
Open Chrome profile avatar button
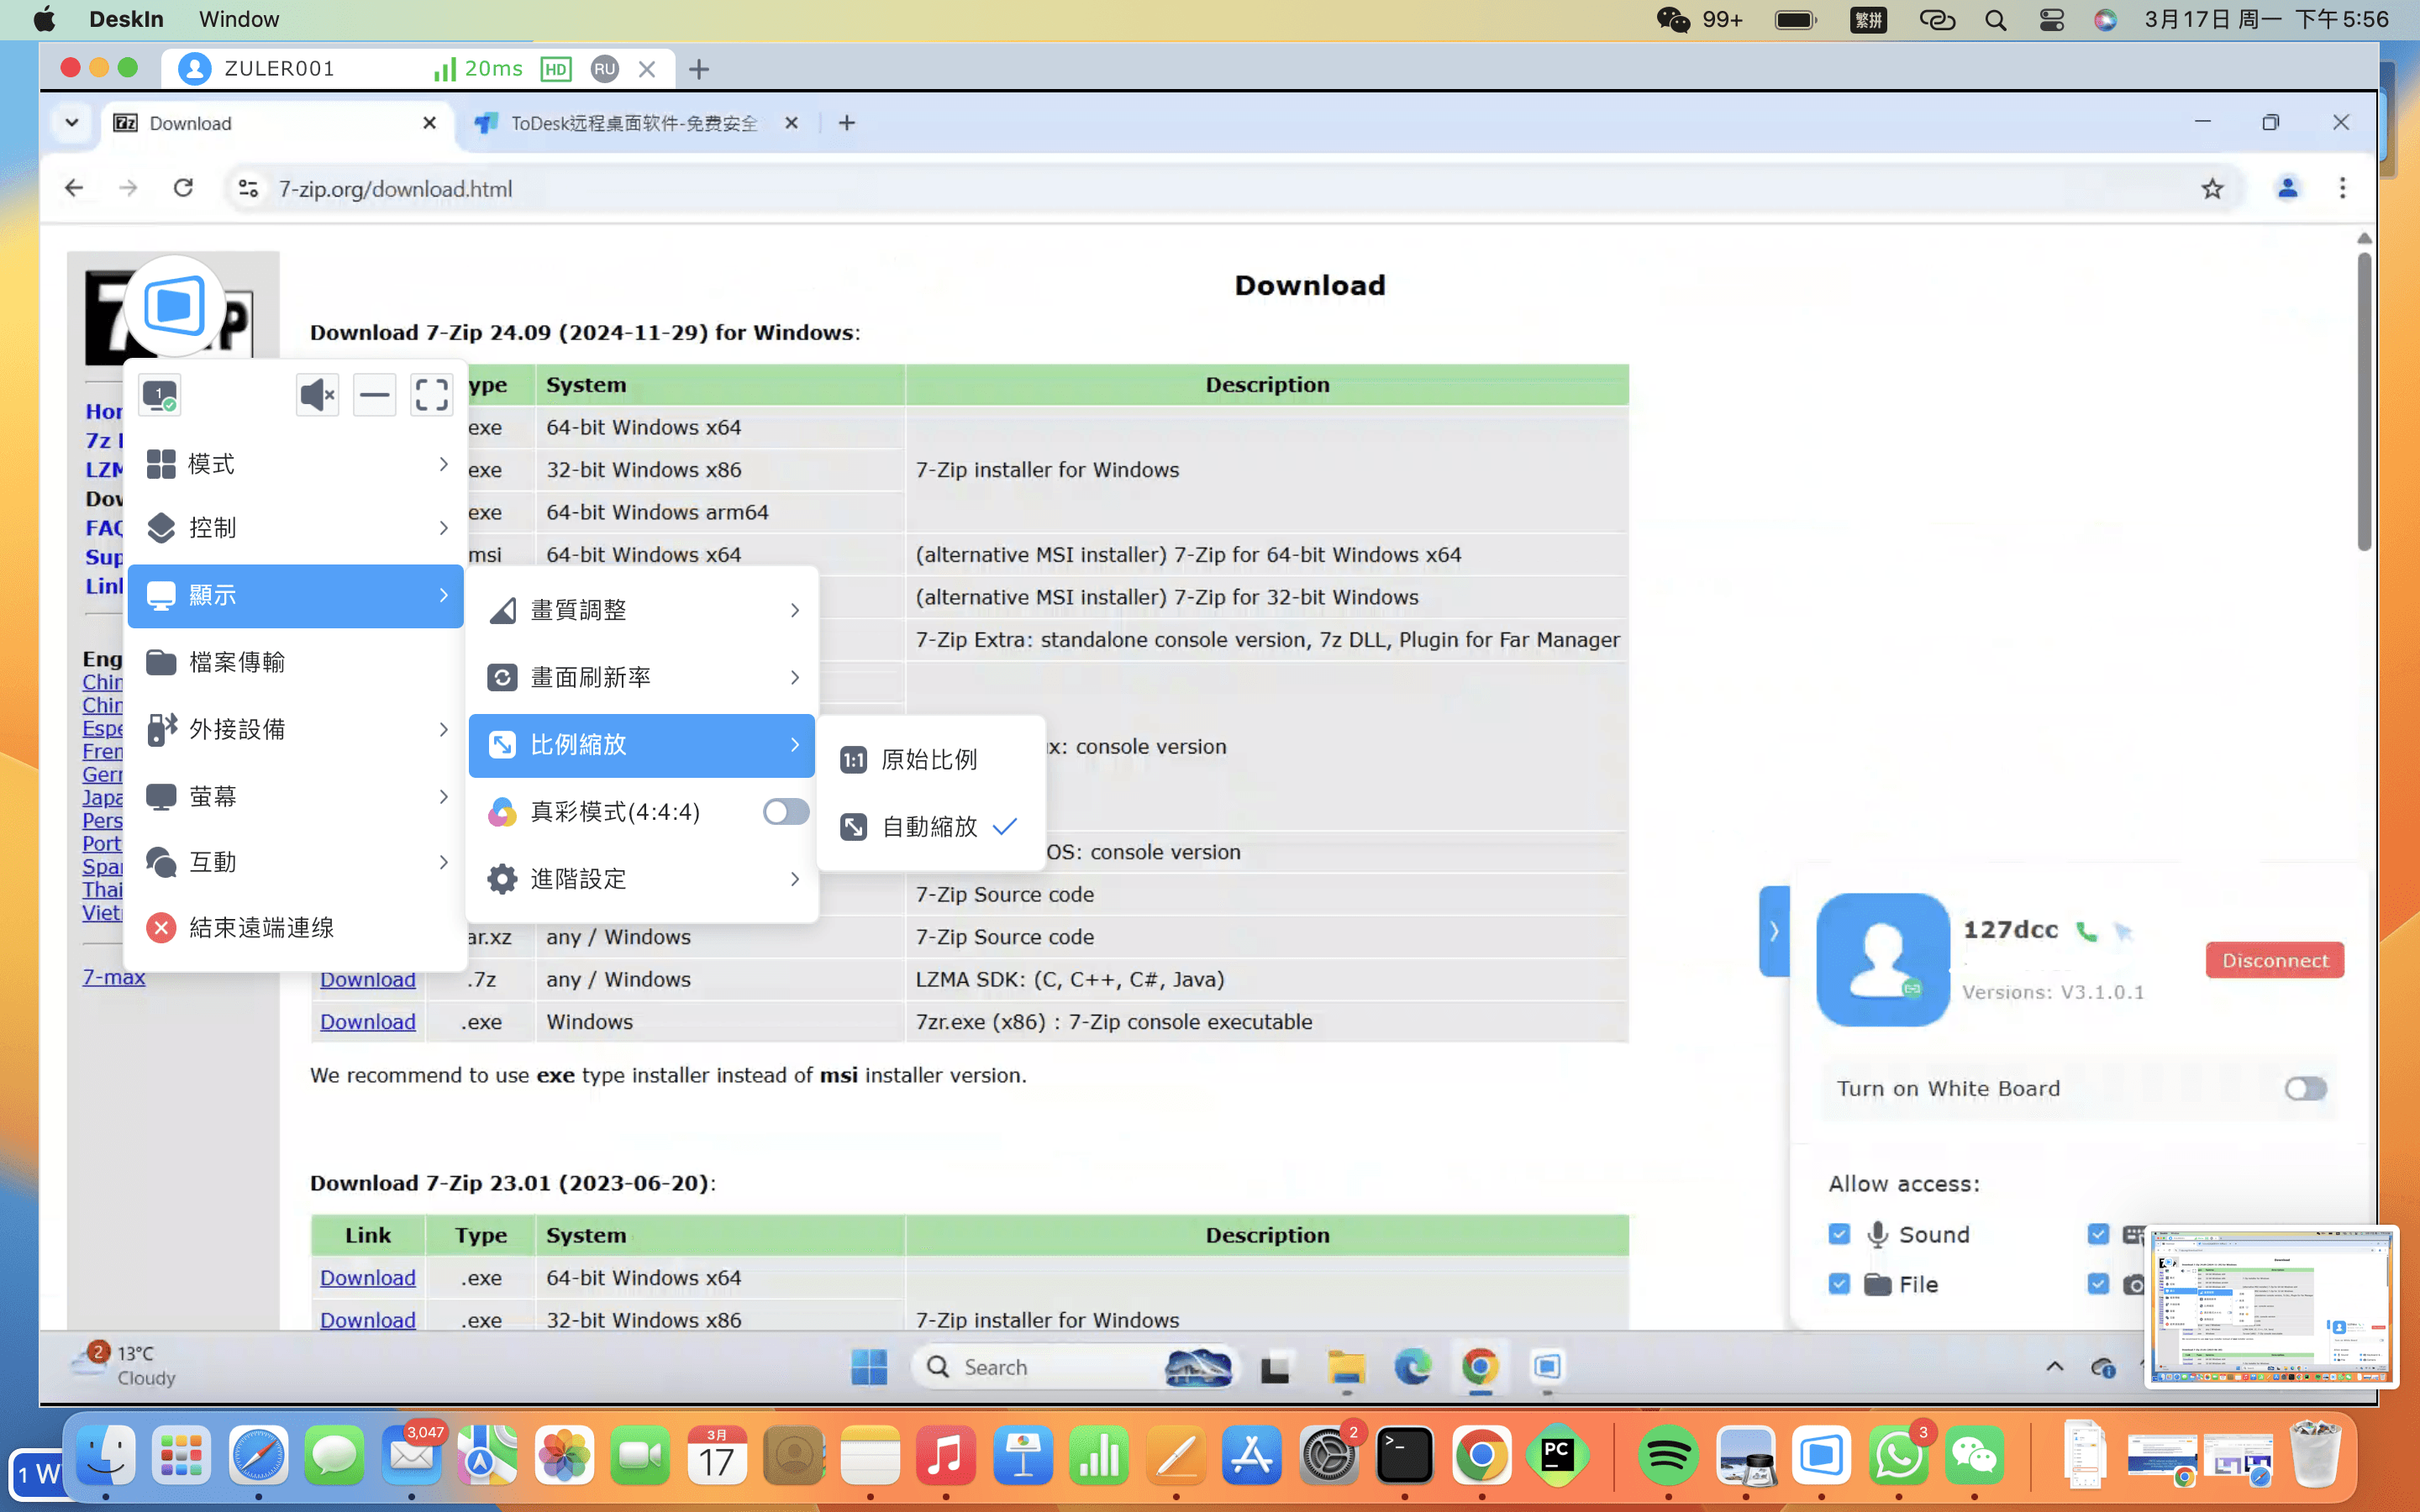click(2287, 188)
